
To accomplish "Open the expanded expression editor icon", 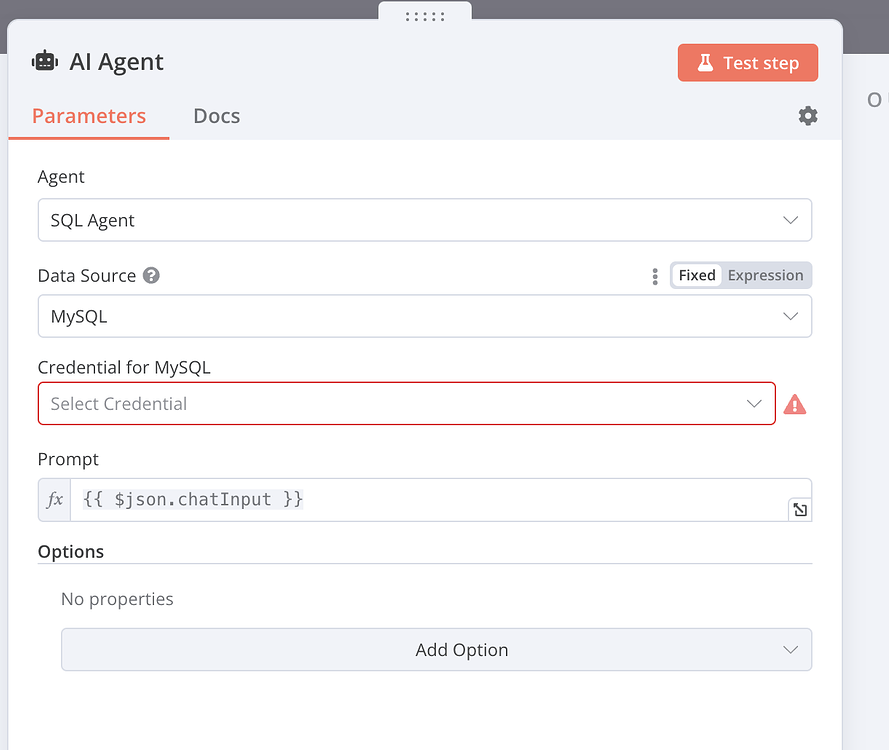I will (799, 510).
